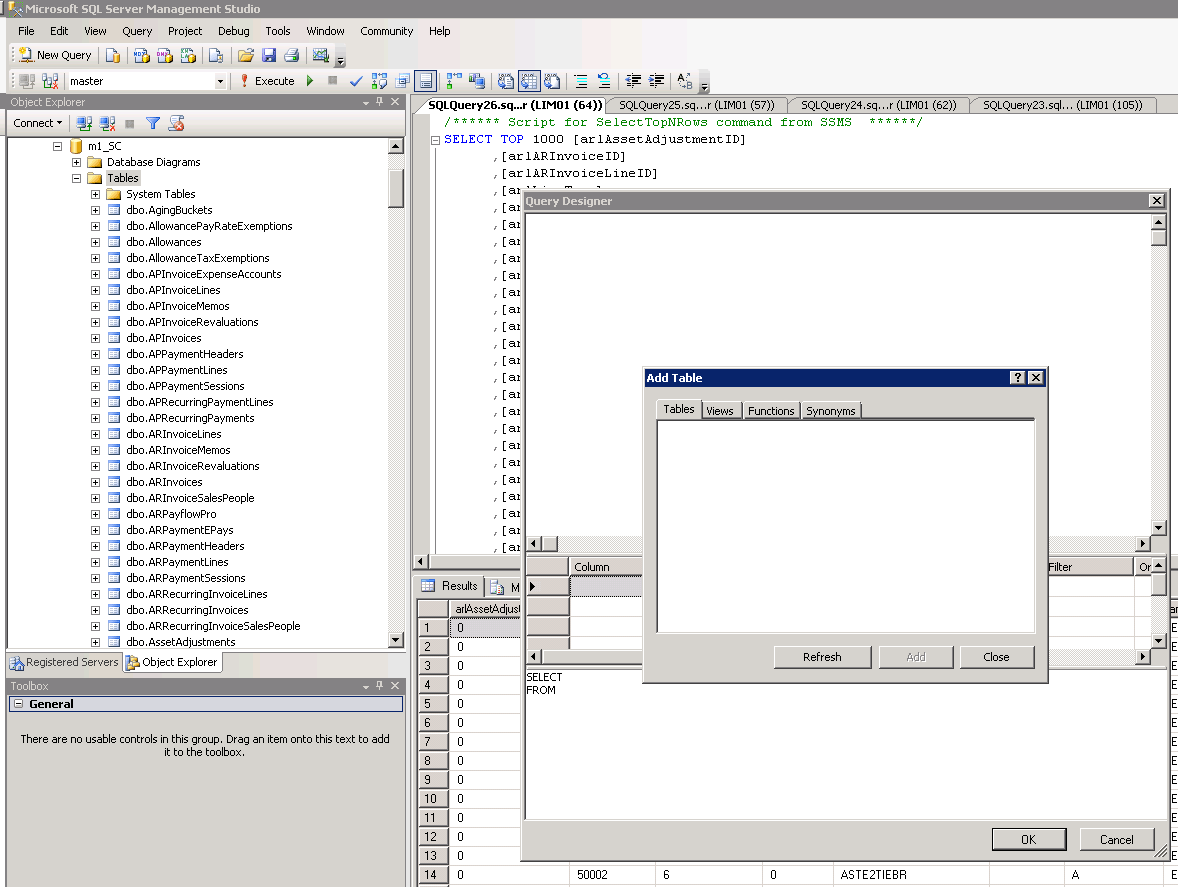Open the Connect dropdown in Object Explorer

click(37, 122)
